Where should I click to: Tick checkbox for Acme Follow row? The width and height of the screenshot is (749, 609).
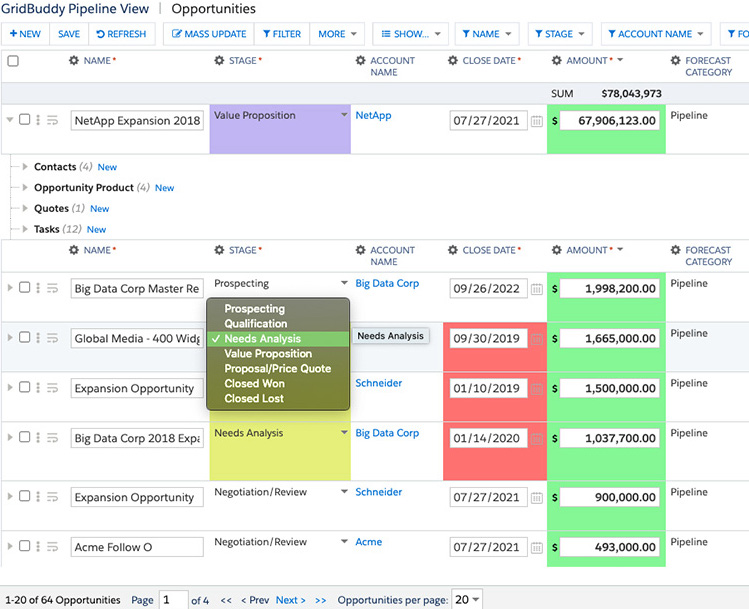(24, 546)
